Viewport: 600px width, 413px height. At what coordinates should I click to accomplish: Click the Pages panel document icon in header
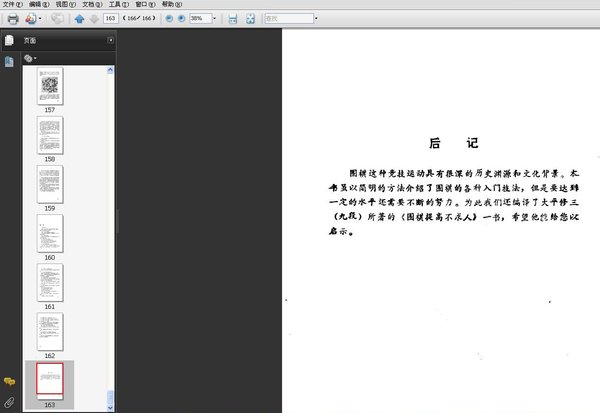(9, 40)
